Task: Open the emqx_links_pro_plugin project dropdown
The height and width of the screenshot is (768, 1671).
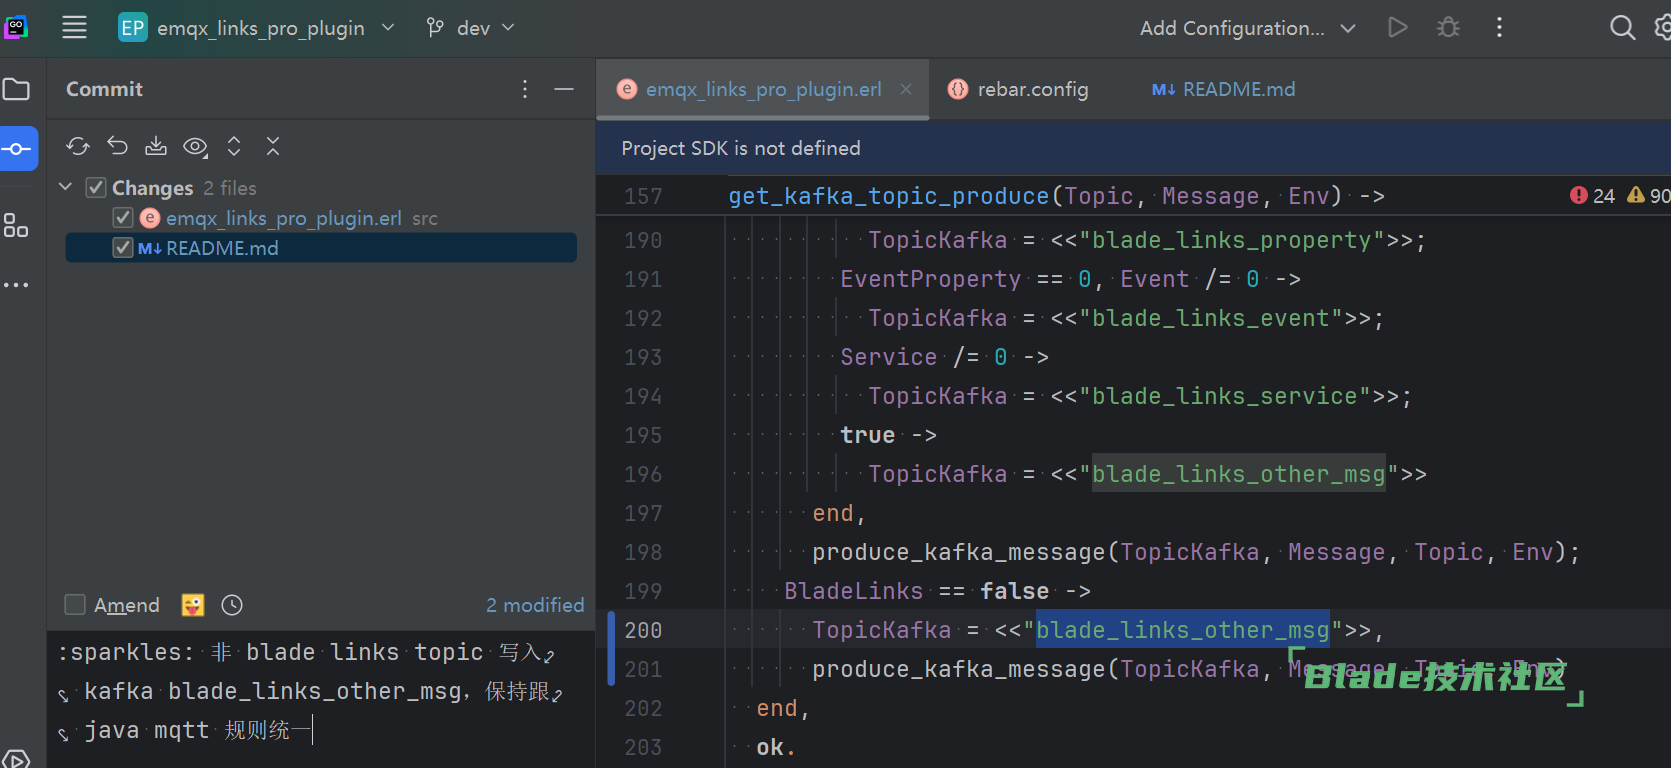Action: point(257,28)
